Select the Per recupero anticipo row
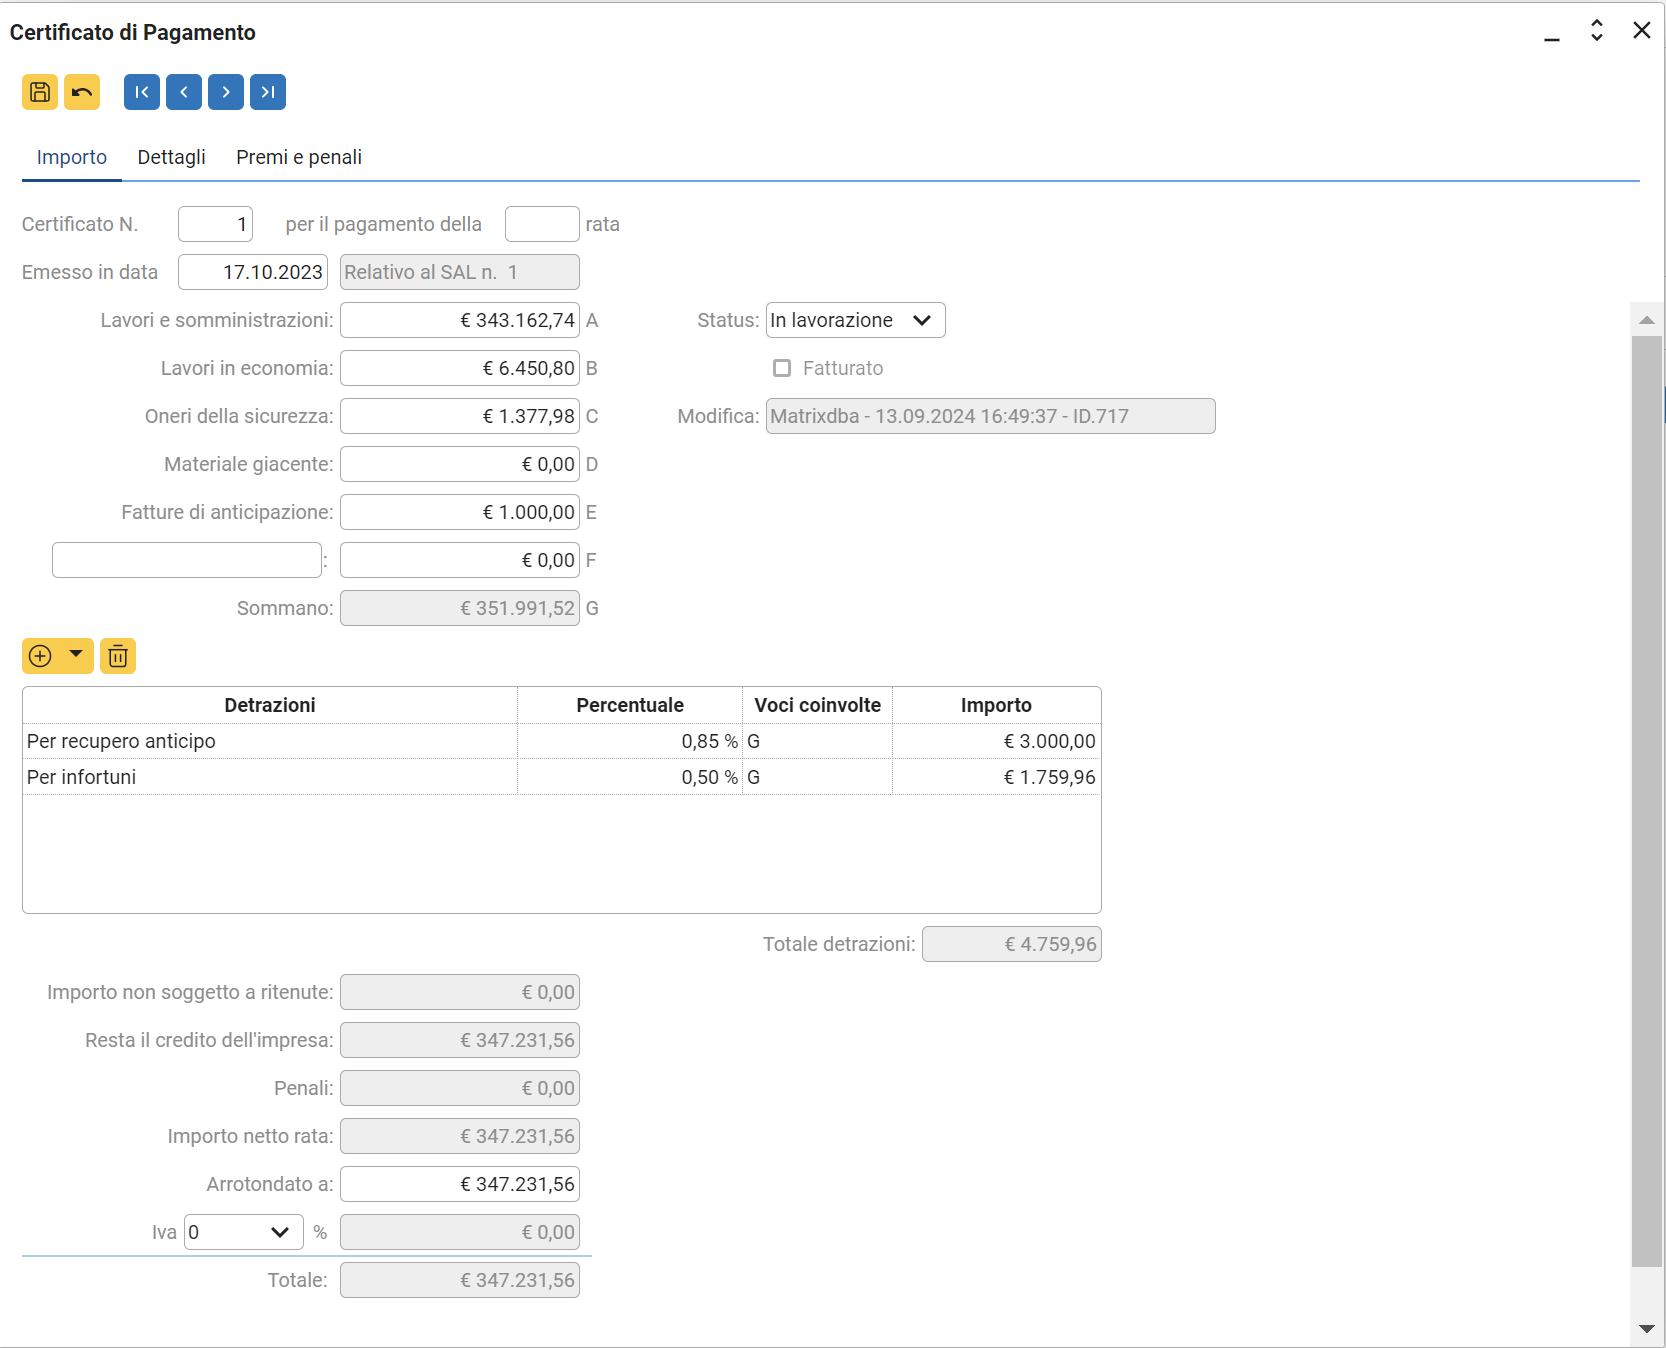Image resolution: width=1666 pixels, height=1348 pixels. pyautogui.click(x=270, y=741)
